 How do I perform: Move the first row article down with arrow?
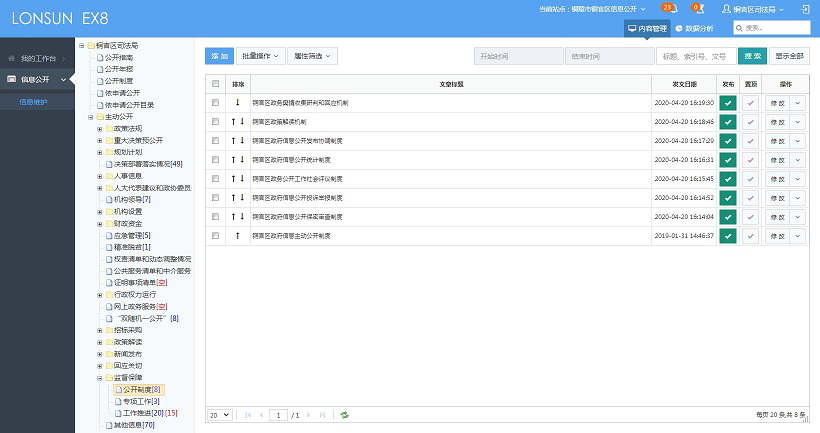(237, 102)
